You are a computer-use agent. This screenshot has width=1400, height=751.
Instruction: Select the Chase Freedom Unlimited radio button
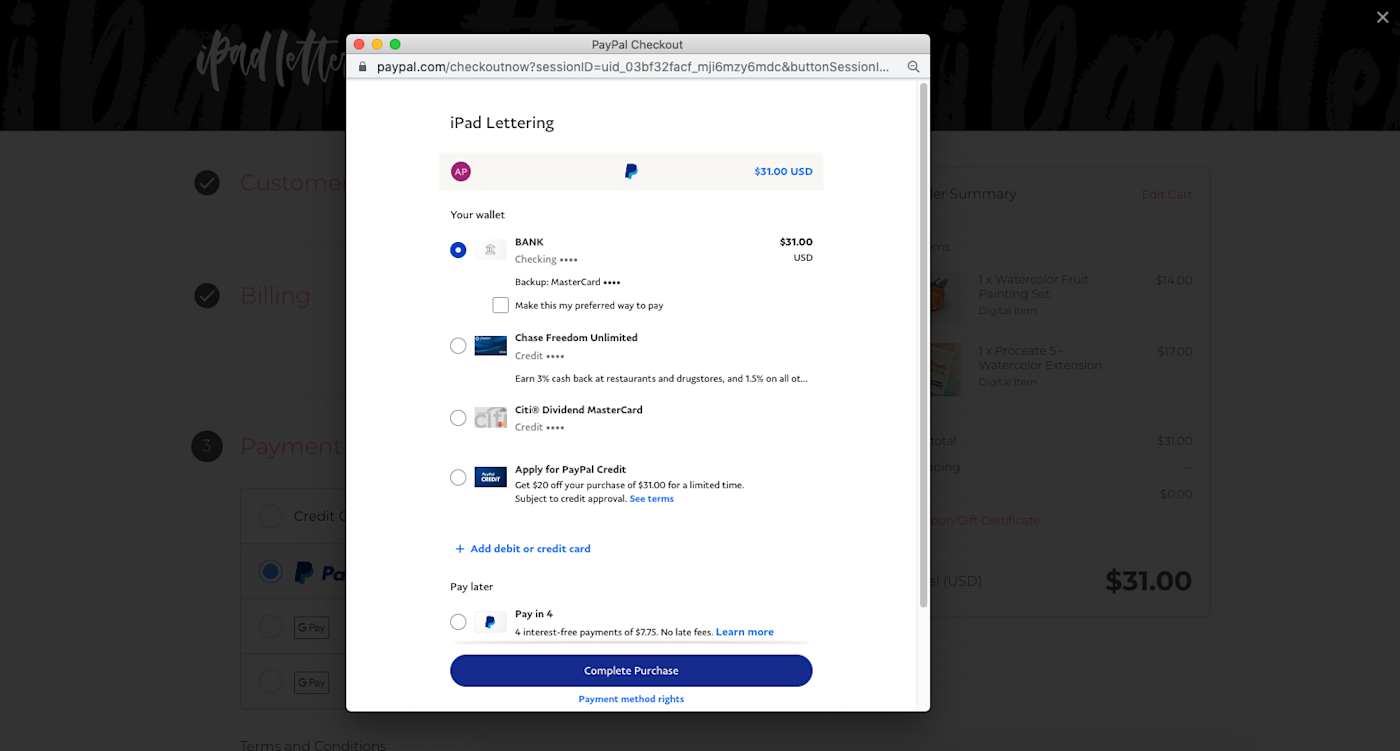click(x=458, y=346)
